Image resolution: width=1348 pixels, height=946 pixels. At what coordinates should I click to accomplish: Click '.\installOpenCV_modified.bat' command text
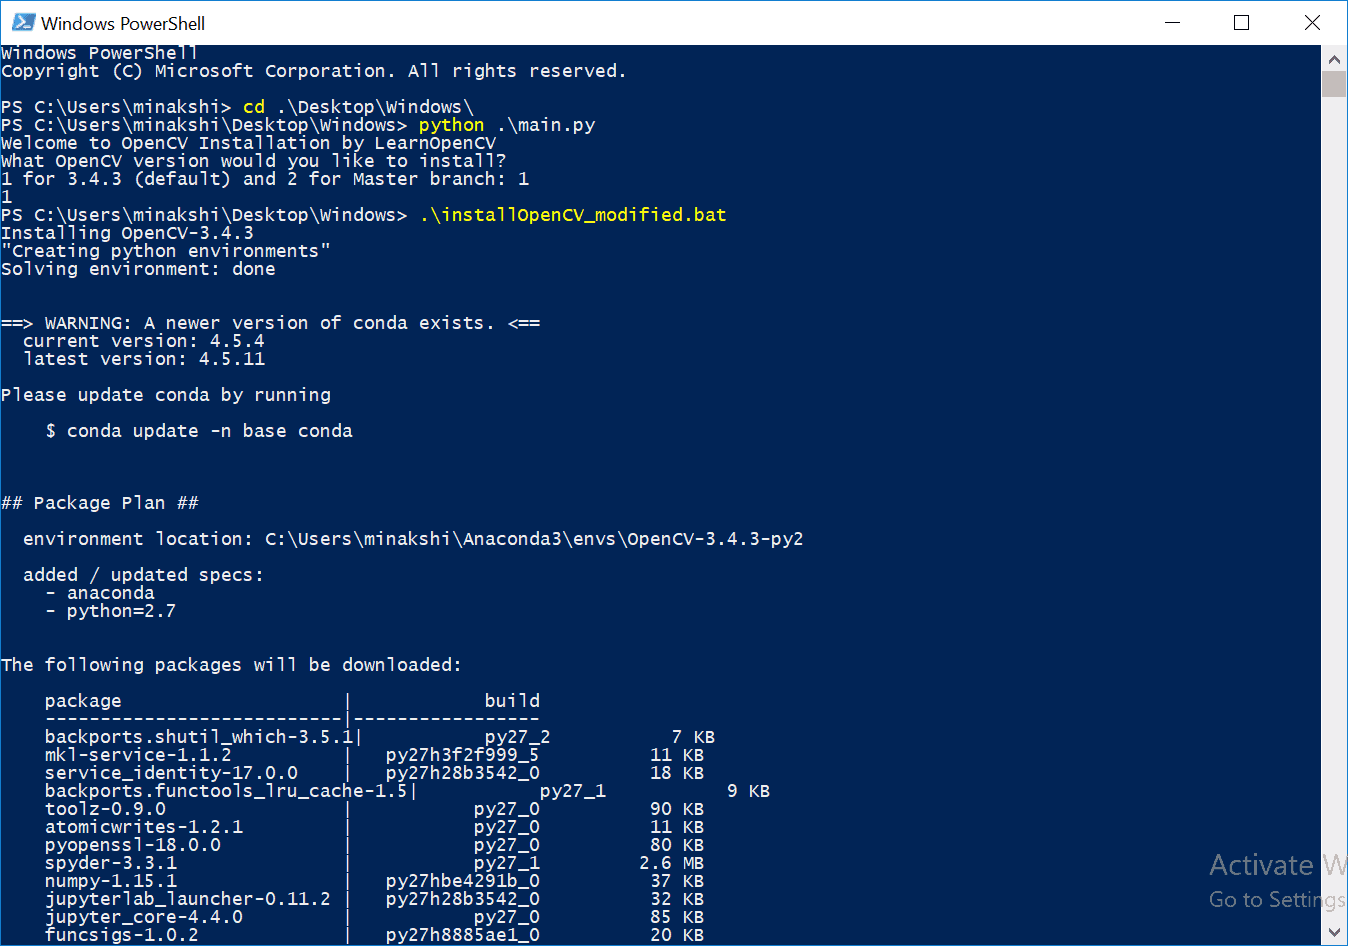click(573, 215)
